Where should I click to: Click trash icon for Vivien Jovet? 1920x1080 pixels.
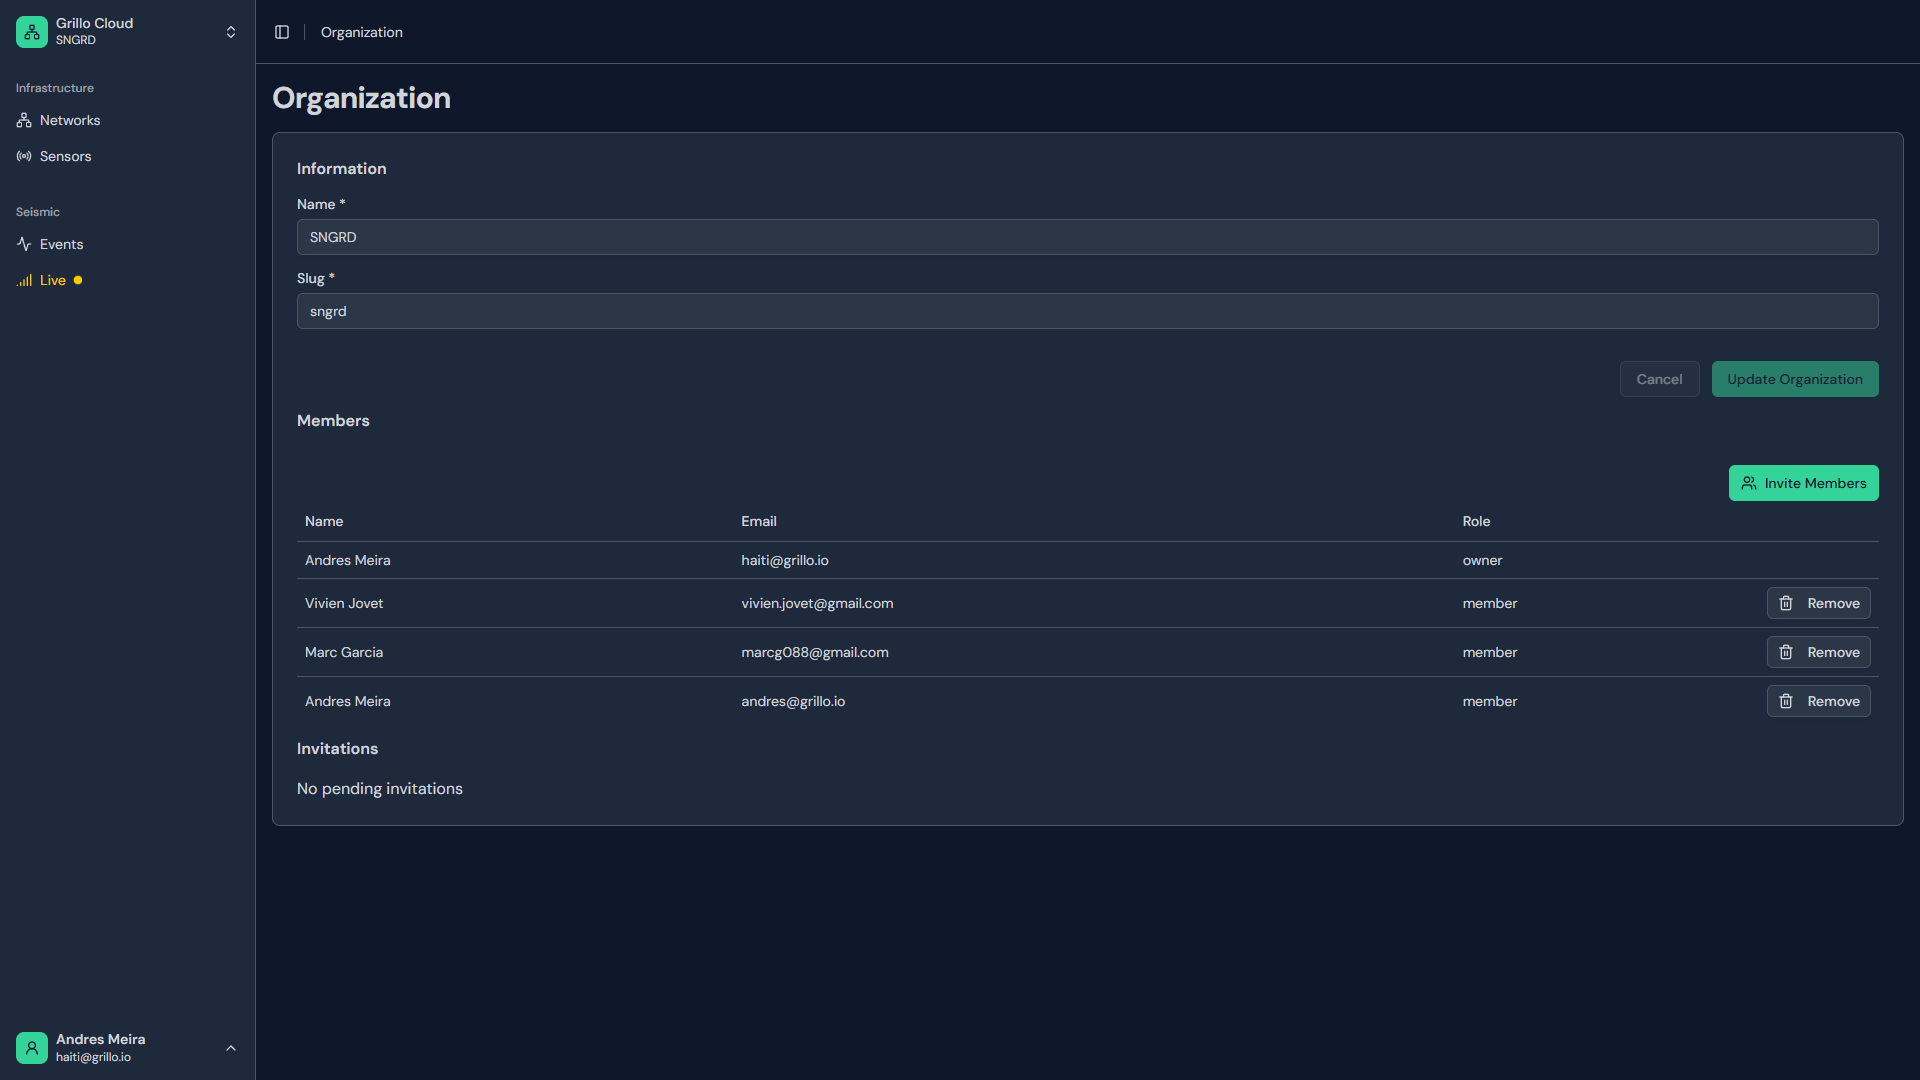pyautogui.click(x=1786, y=603)
